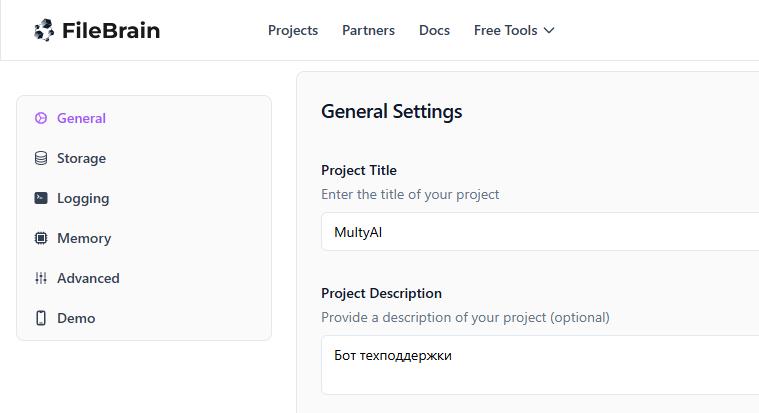Select the Logging terminal icon
Image resolution: width=759 pixels, height=413 pixels.
pyautogui.click(x=41, y=198)
